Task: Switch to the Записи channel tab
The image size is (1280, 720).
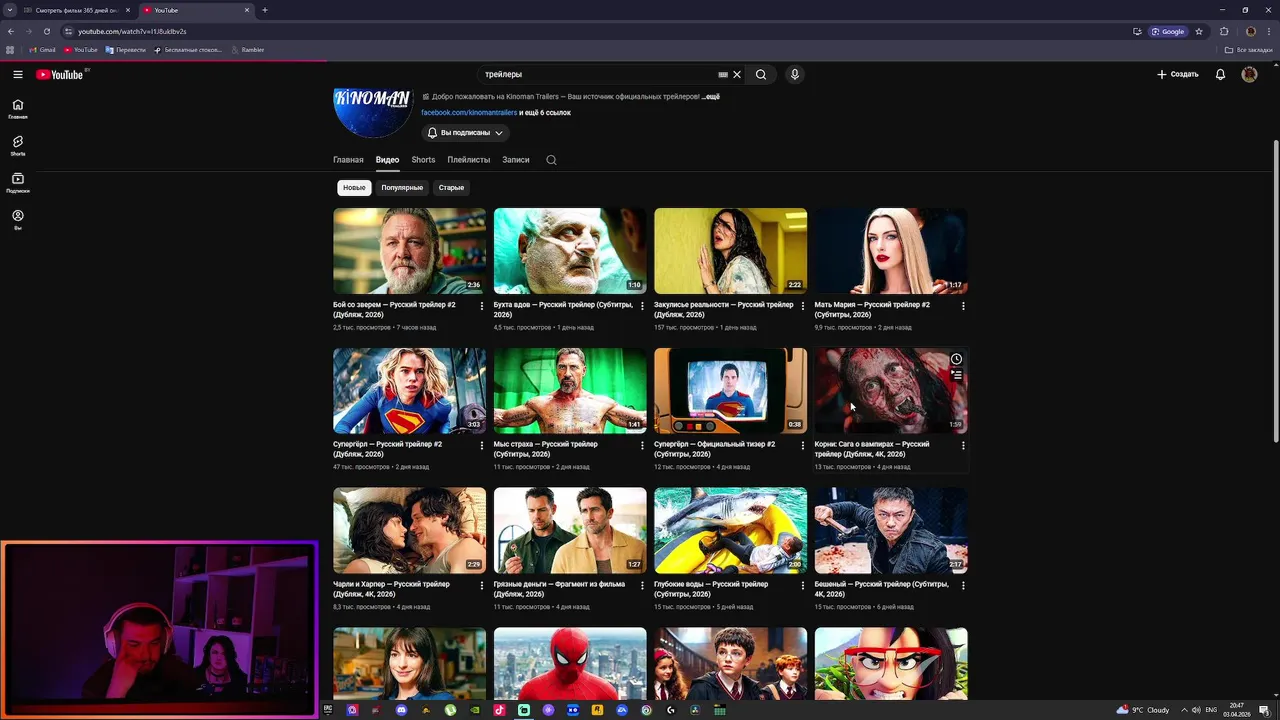Action: tap(516, 160)
